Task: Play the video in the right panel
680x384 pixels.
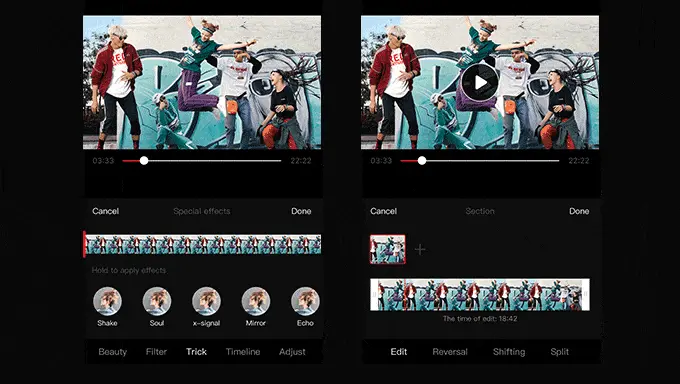Action: tap(480, 82)
